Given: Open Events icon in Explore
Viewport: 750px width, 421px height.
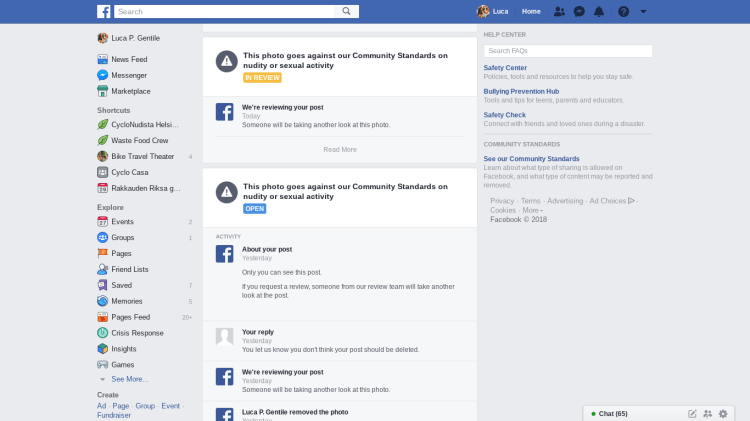Looking at the screenshot, I should (x=102, y=222).
